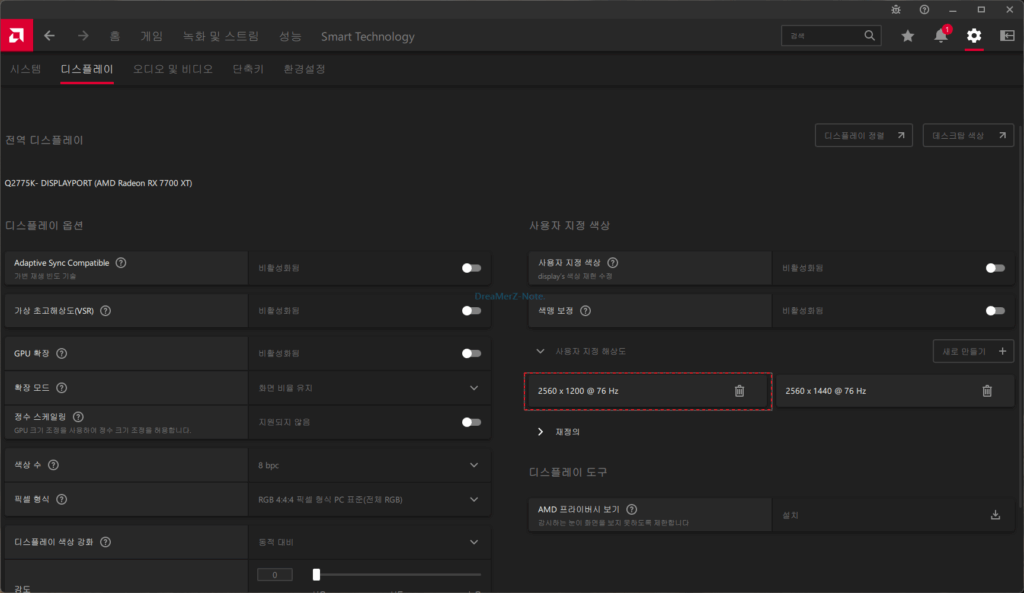Open 색상 수 dropdown showing 8 bpc

pyautogui.click(x=369, y=465)
